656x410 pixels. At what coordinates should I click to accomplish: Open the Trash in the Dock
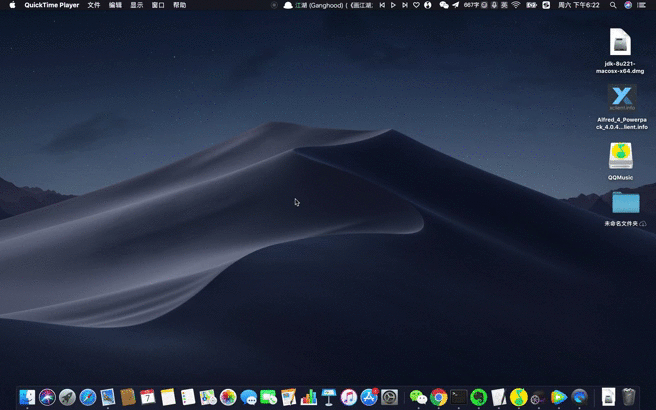click(628, 397)
